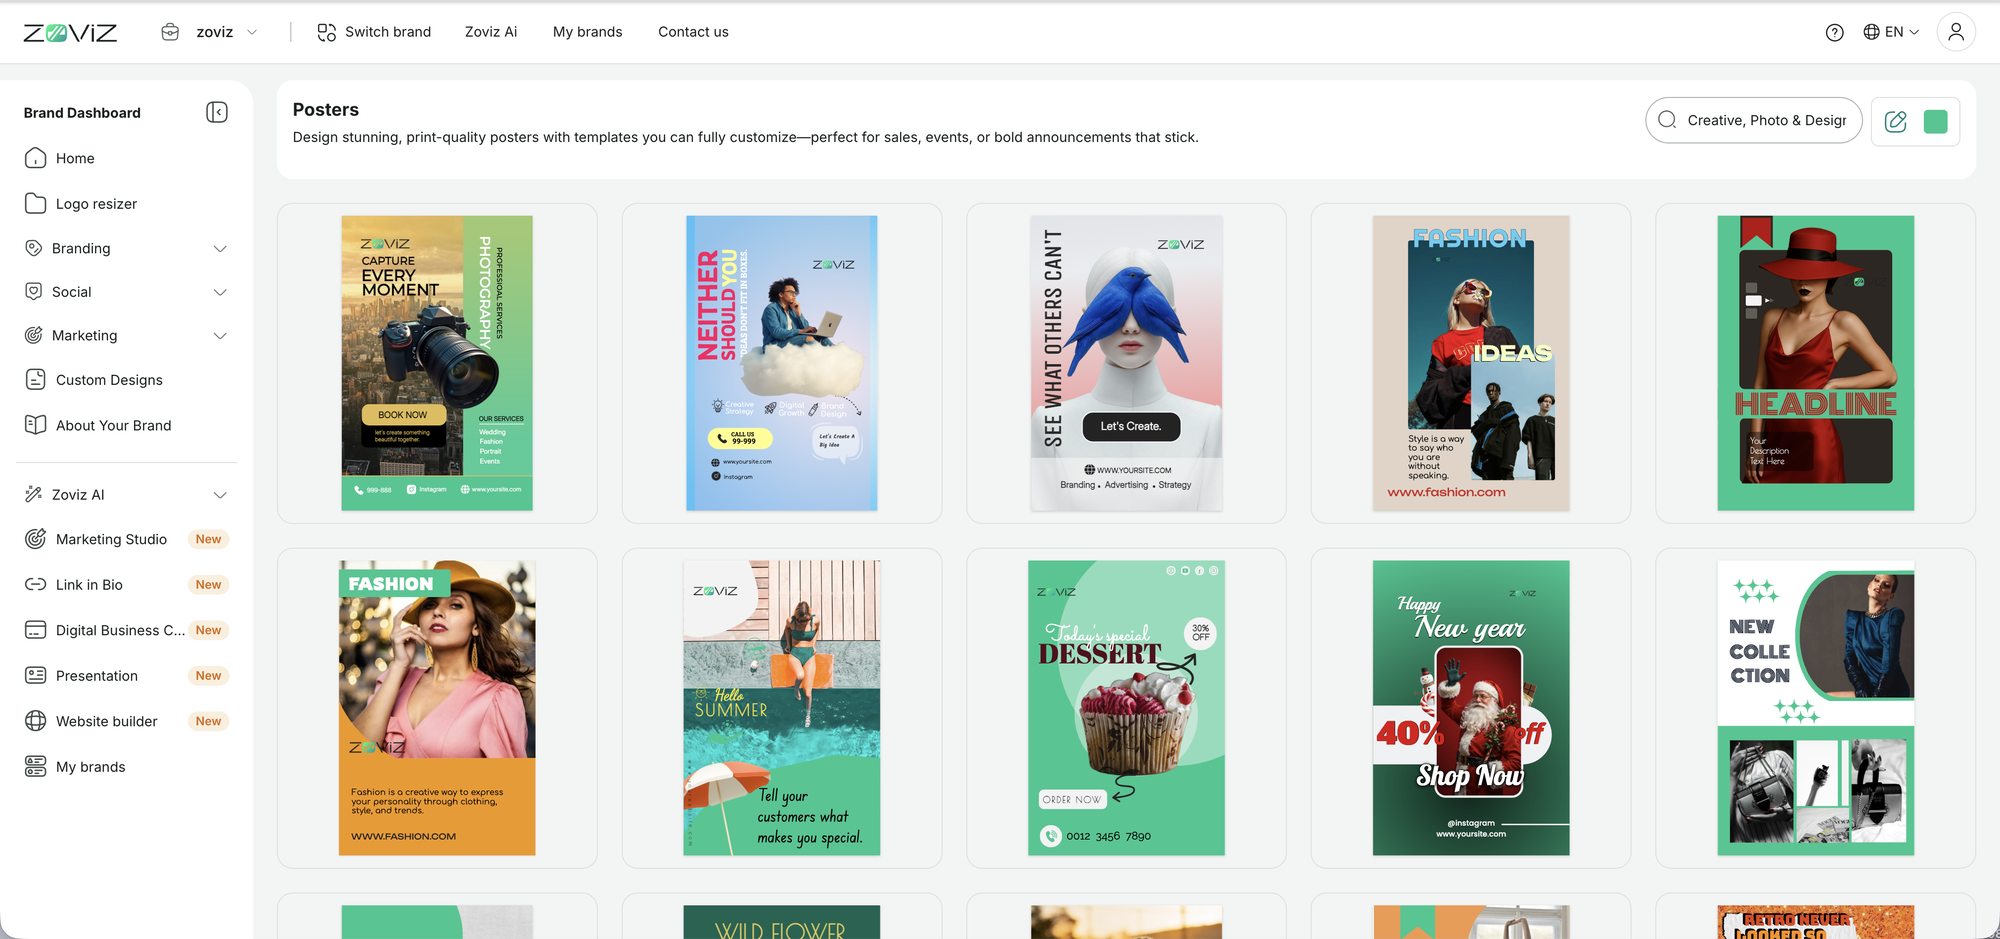Image resolution: width=2000 pixels, height=939 pixels.
Task: Click the Posters heading text
Action: tap(326, 110)
